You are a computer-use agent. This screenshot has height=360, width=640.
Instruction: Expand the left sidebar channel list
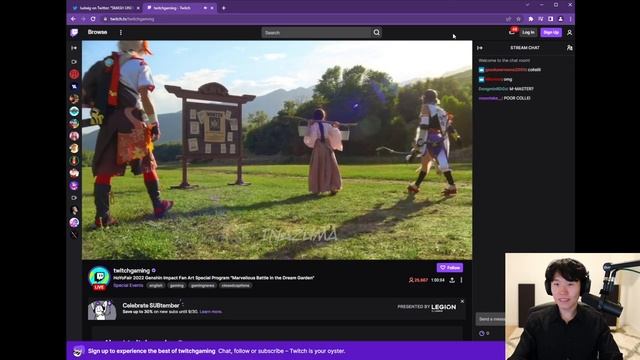pos(74,48)
